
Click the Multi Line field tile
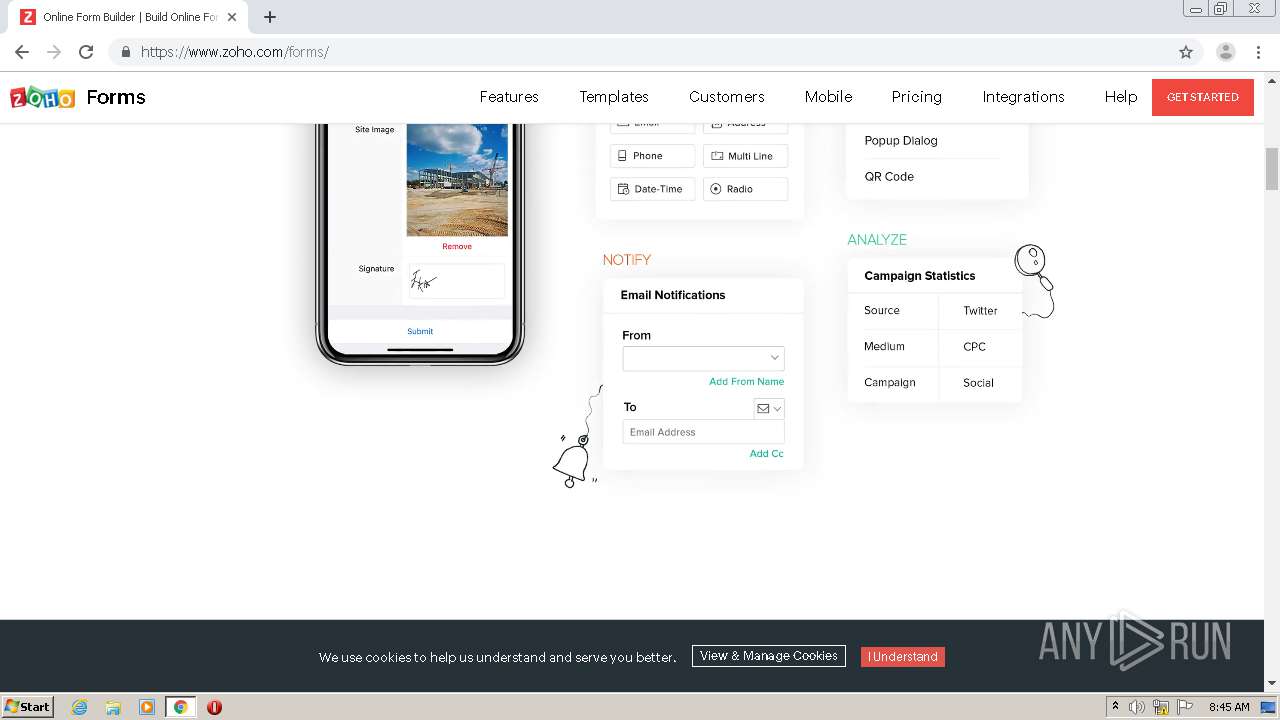(x=745, y=156)
